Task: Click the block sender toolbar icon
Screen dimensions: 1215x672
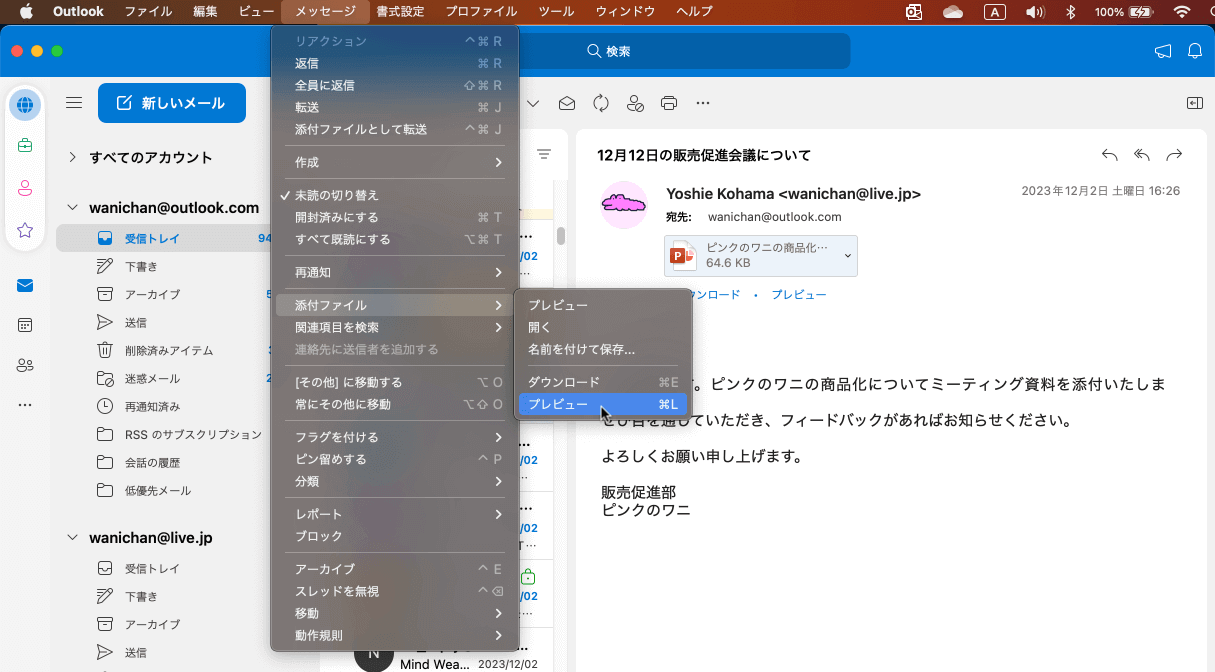Action: 635,103
